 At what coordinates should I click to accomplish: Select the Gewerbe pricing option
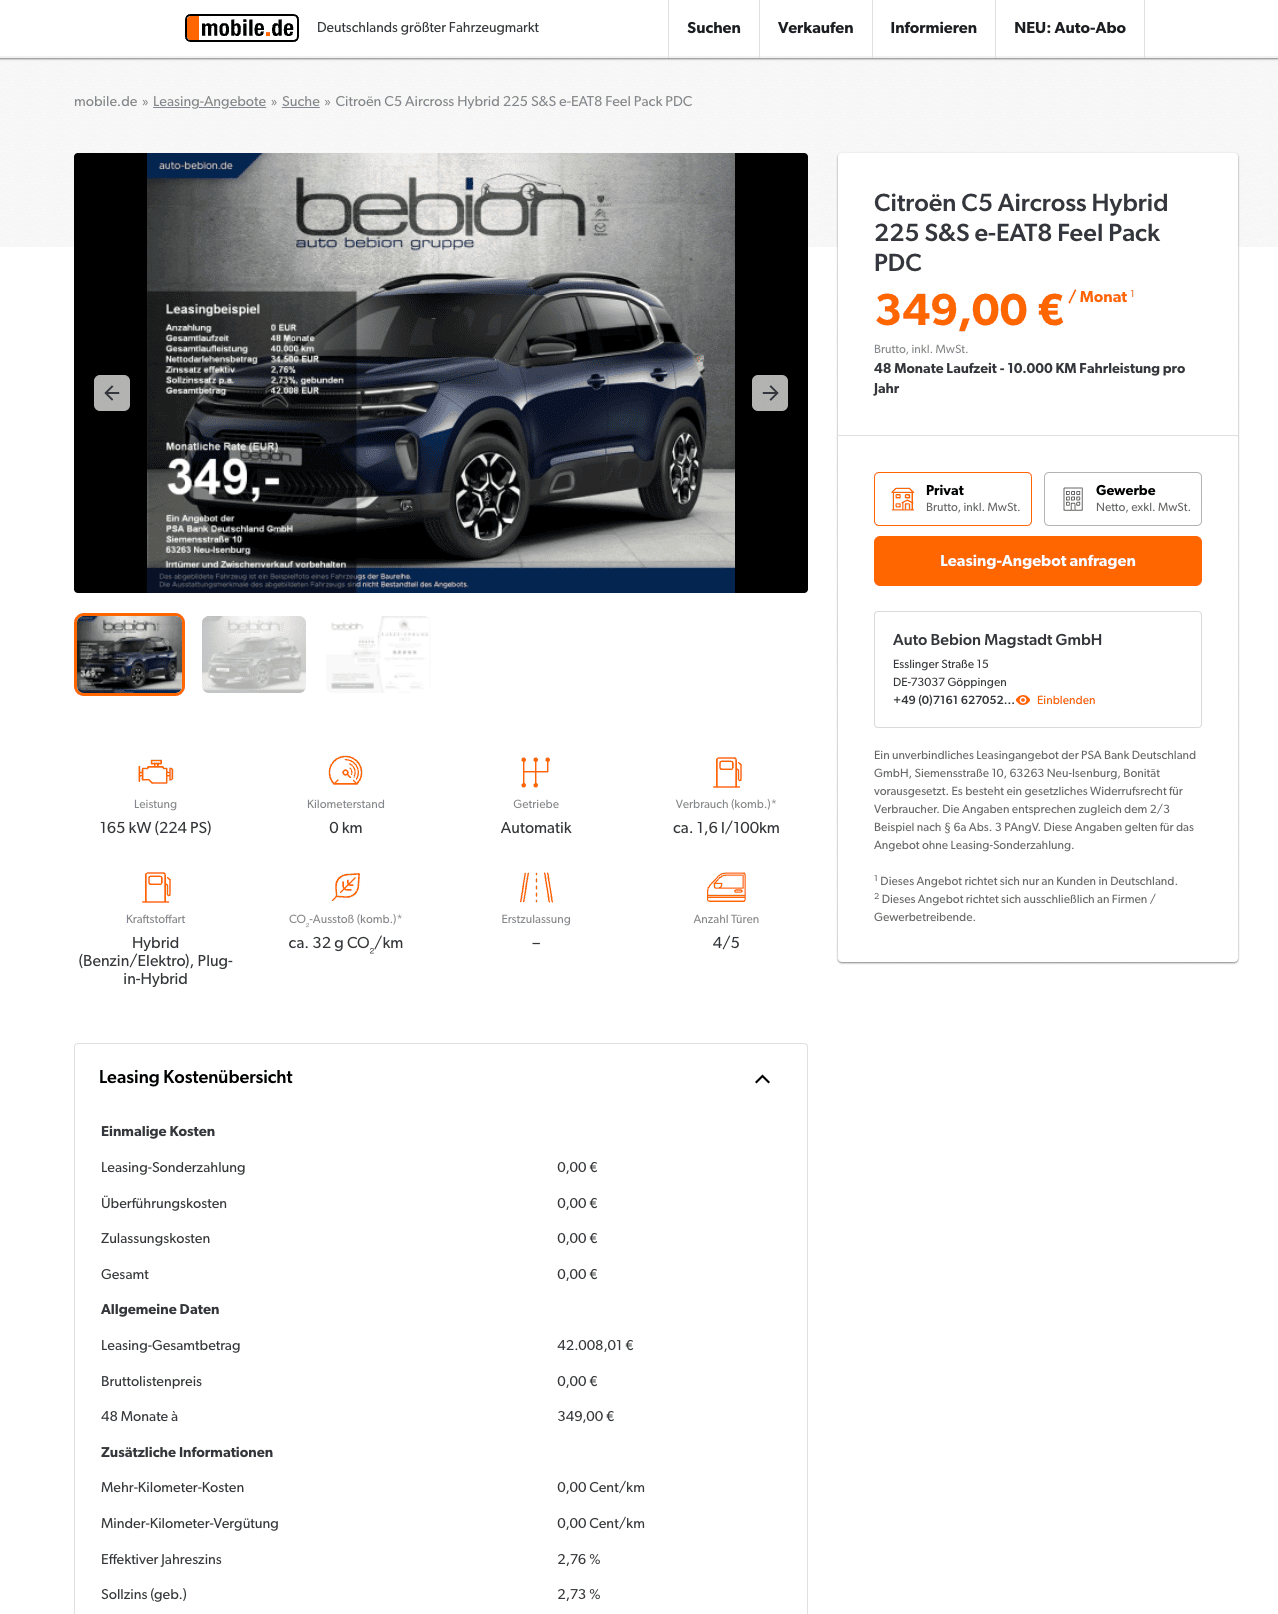1123,499
